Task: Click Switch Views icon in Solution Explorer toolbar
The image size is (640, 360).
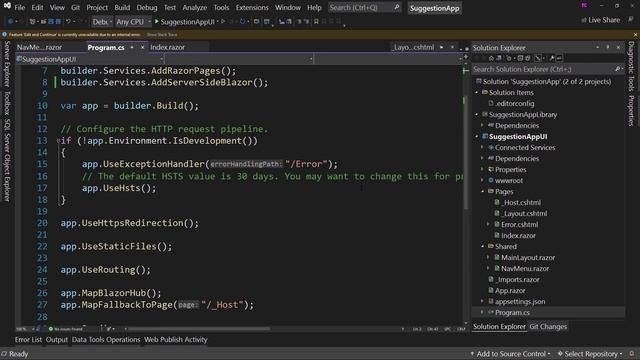Action: pos(499,58)
